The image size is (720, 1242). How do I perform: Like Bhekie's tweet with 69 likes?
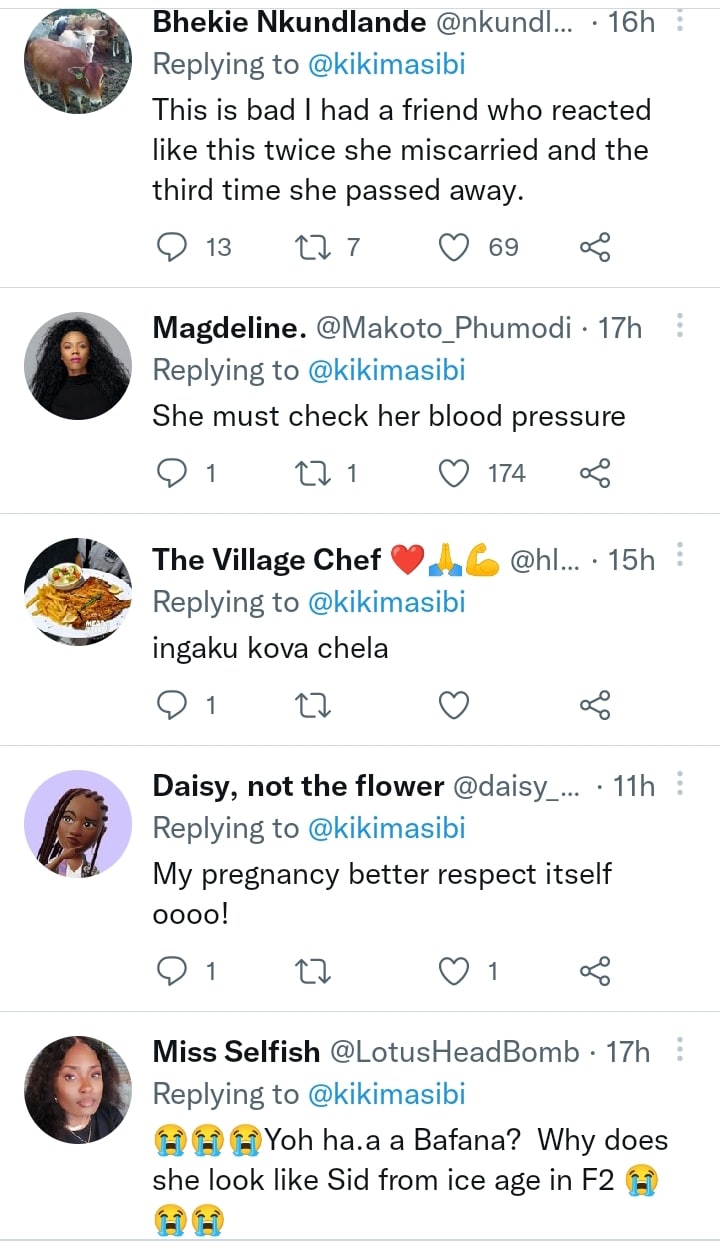pyautogui.click(x=455, y=246)
